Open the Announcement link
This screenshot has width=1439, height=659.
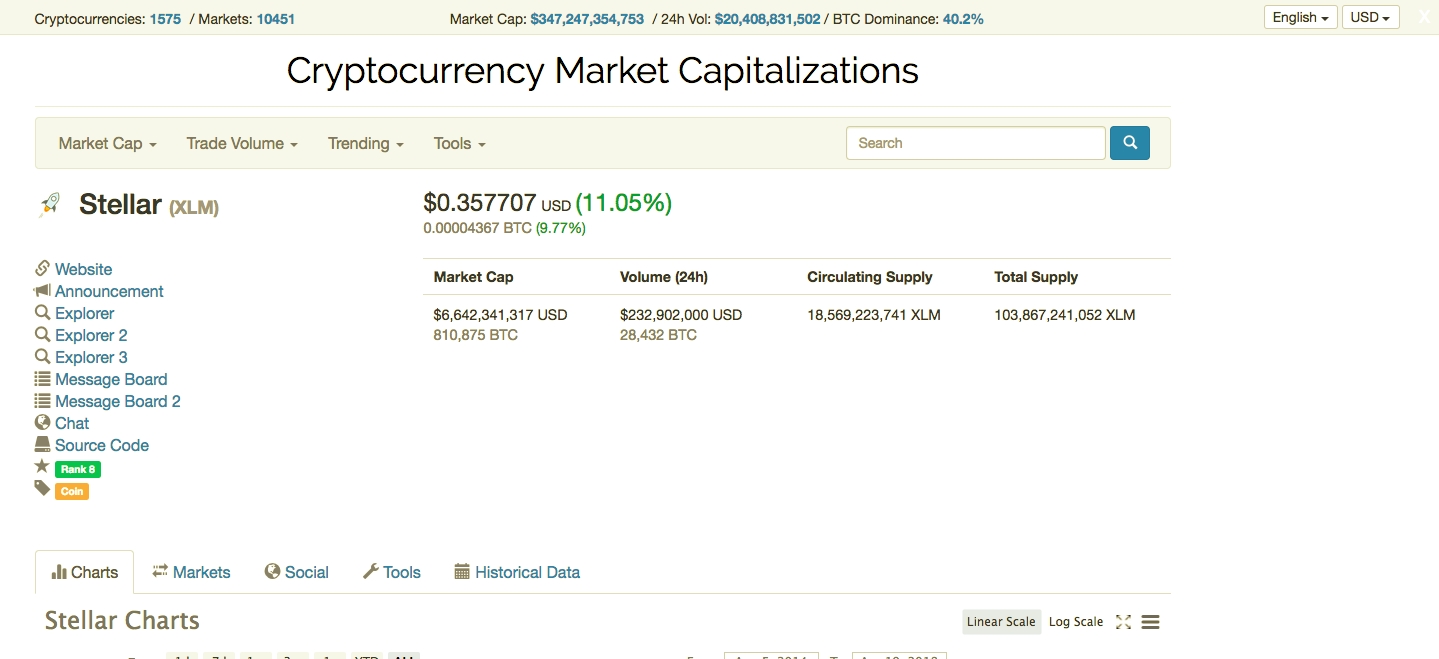(109, 291)
